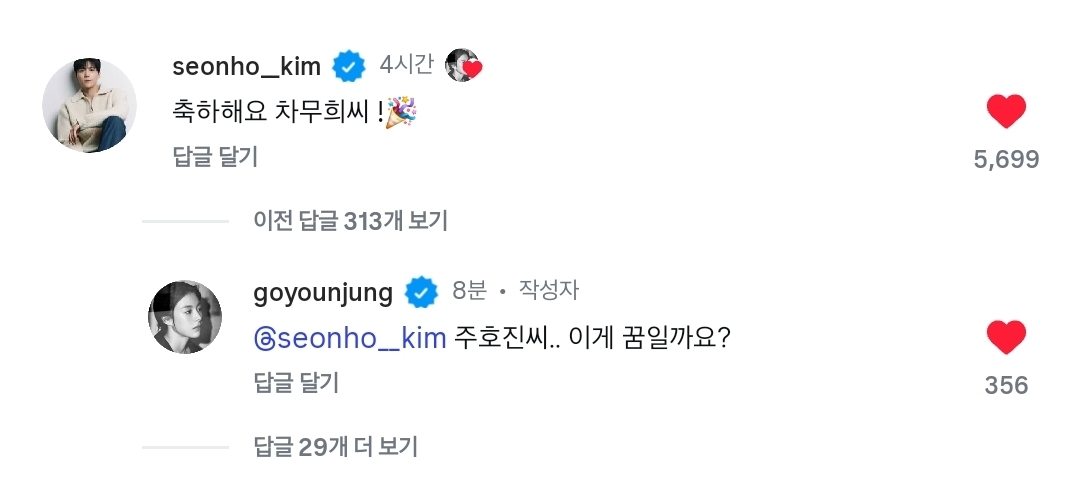Click the goyounjung username
The height and width of the screenshot is (484, 1080).
pos(324,292)
